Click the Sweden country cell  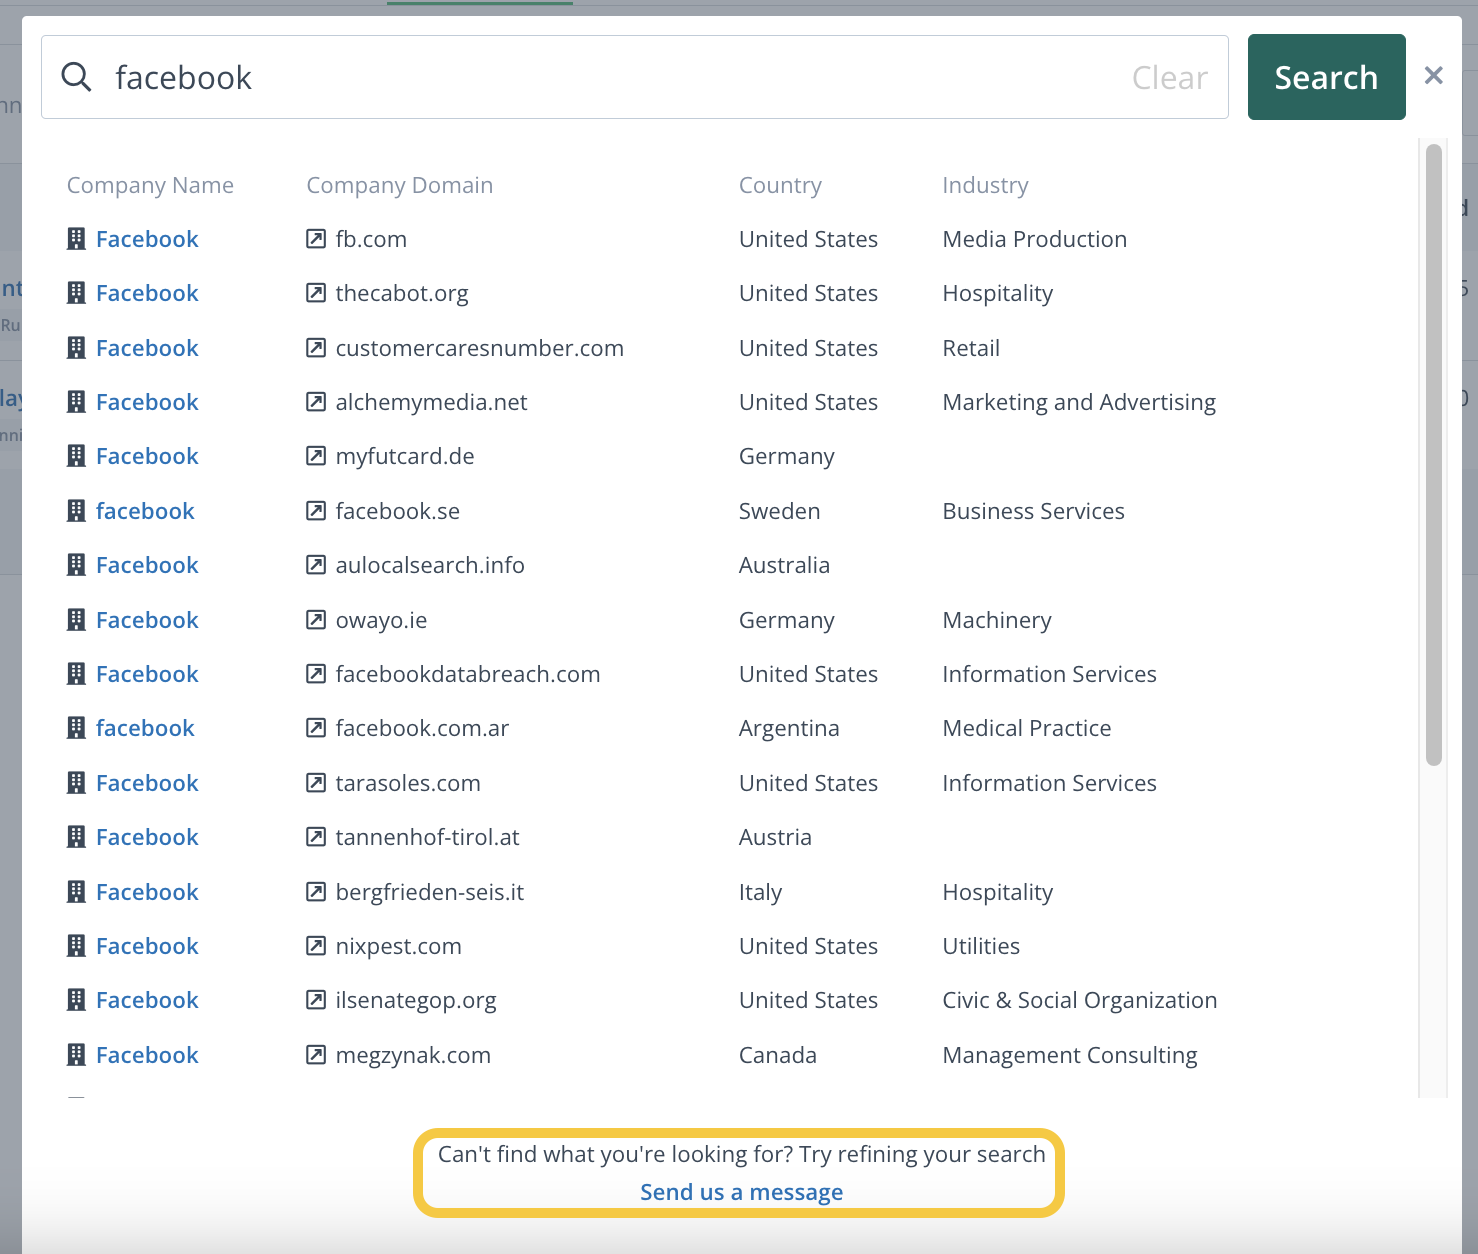point(779,511)
